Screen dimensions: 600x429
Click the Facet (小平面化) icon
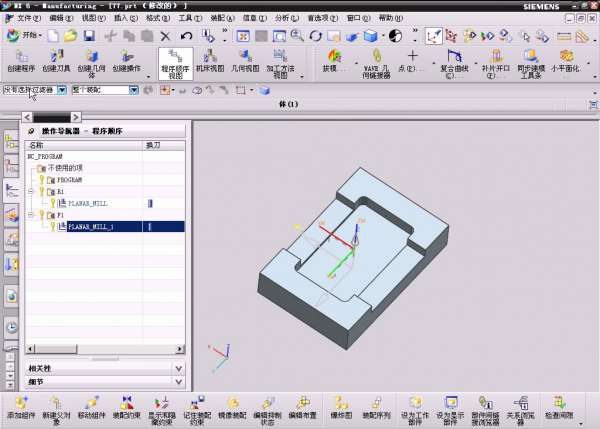click(565, 61)
